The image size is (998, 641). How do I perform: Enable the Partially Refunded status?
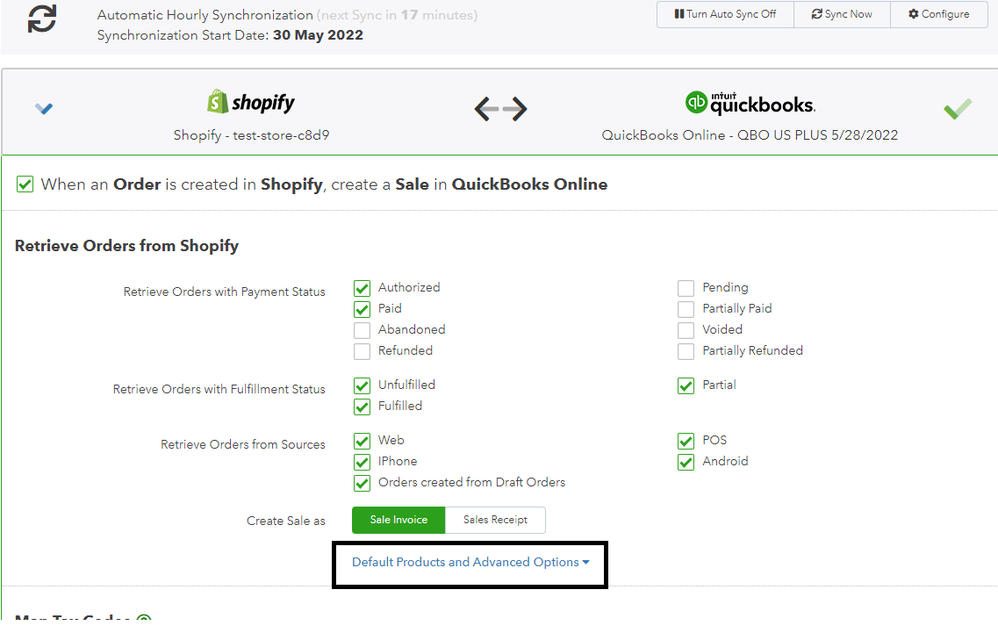click(x=685, y=351)
